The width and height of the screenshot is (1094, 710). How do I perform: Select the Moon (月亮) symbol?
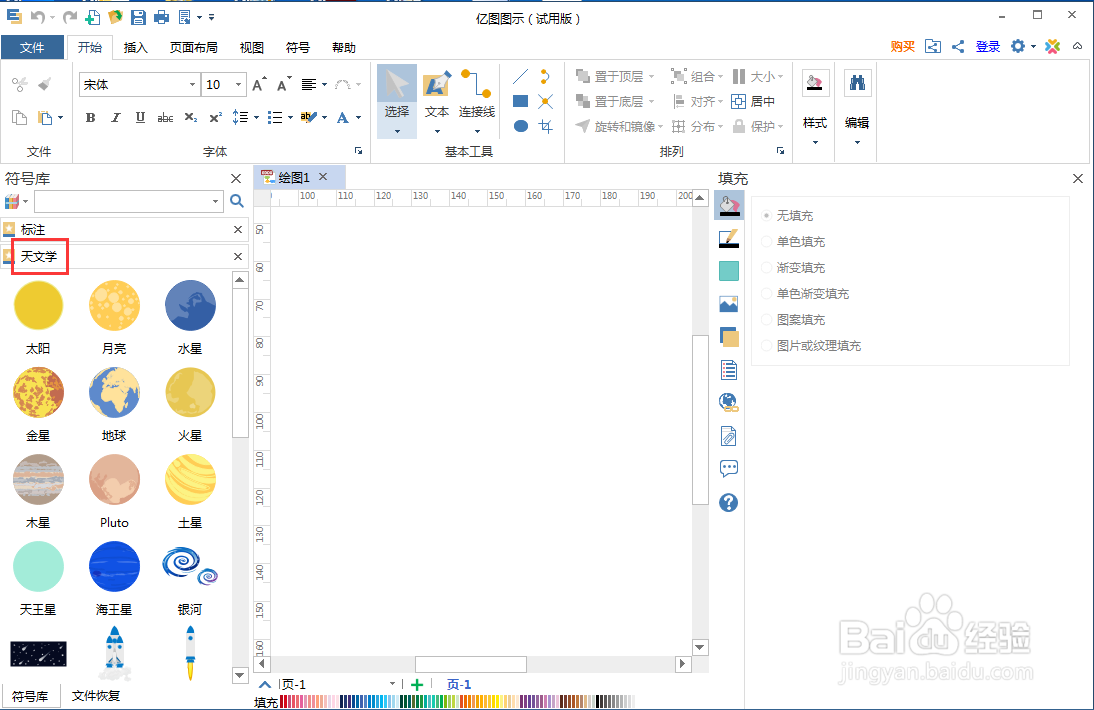(114, 305)
